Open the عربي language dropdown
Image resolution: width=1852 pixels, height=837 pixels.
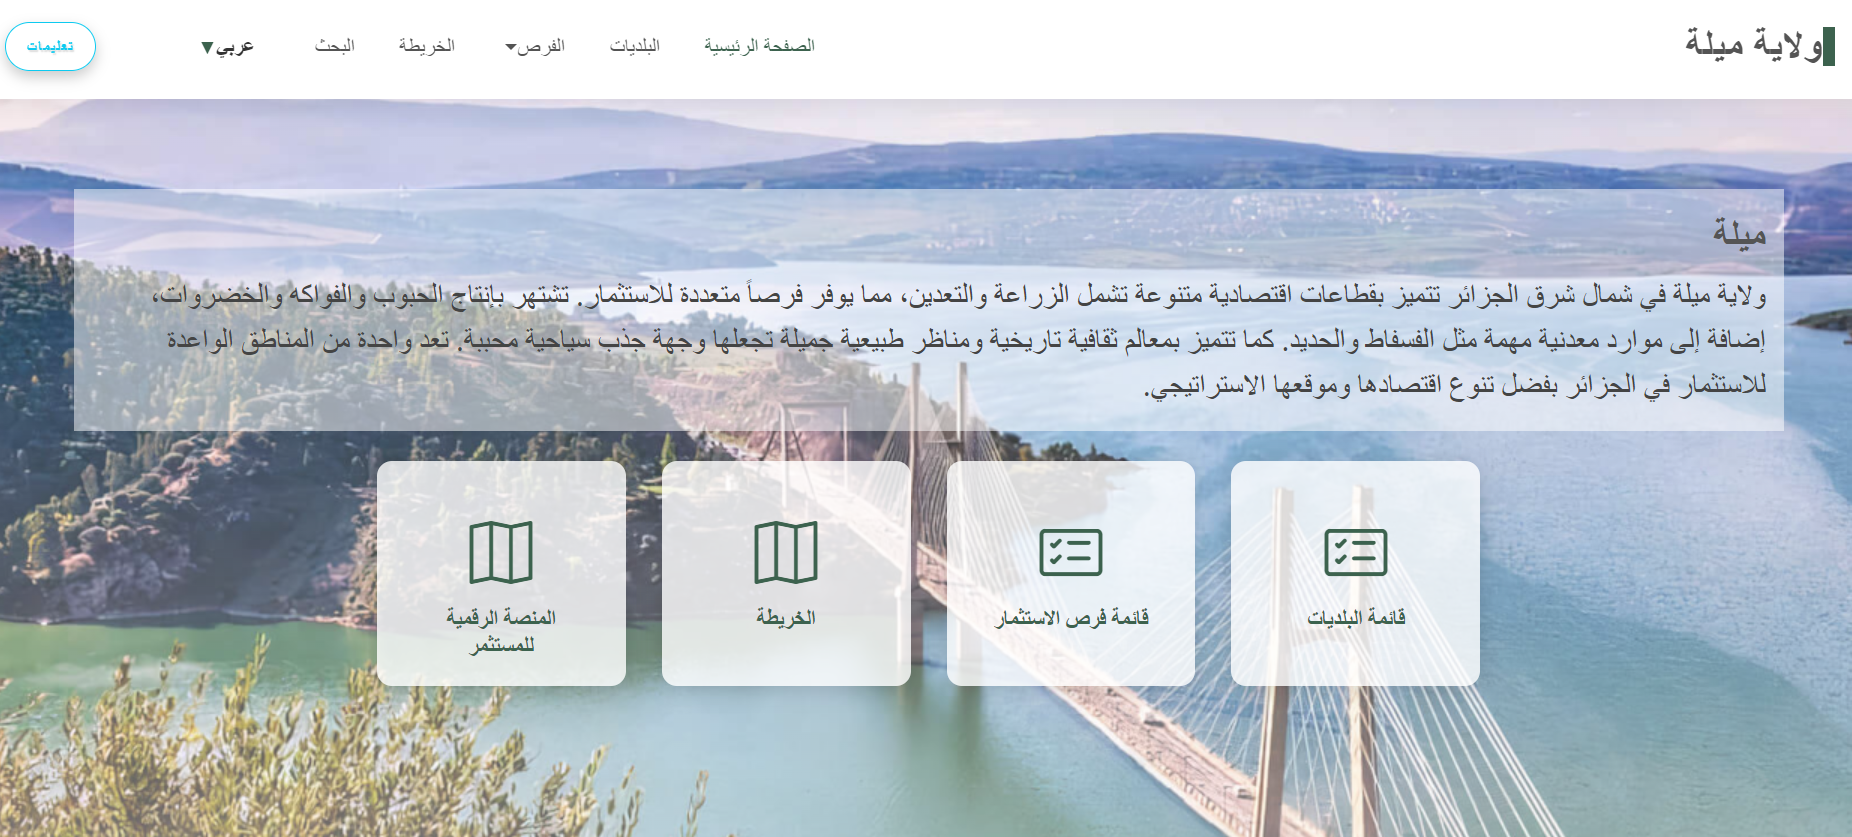click(227, 46)
